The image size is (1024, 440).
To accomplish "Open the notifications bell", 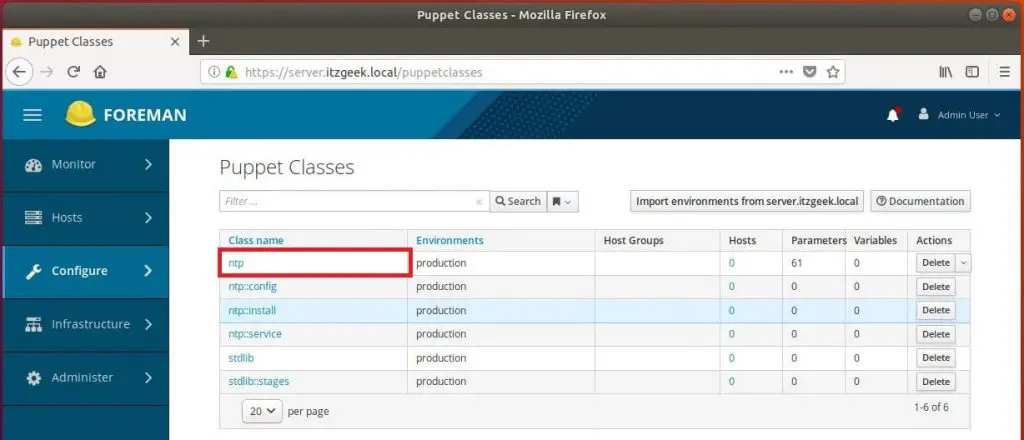I will 893,115.
